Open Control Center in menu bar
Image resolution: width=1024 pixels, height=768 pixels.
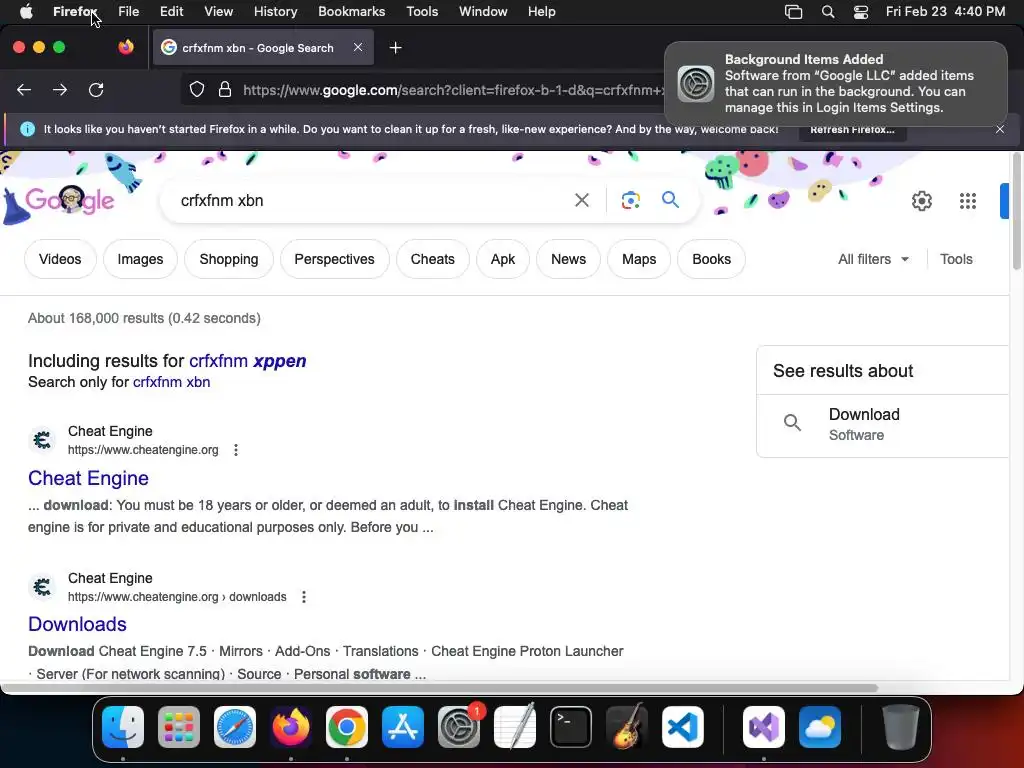coord(861,12)
